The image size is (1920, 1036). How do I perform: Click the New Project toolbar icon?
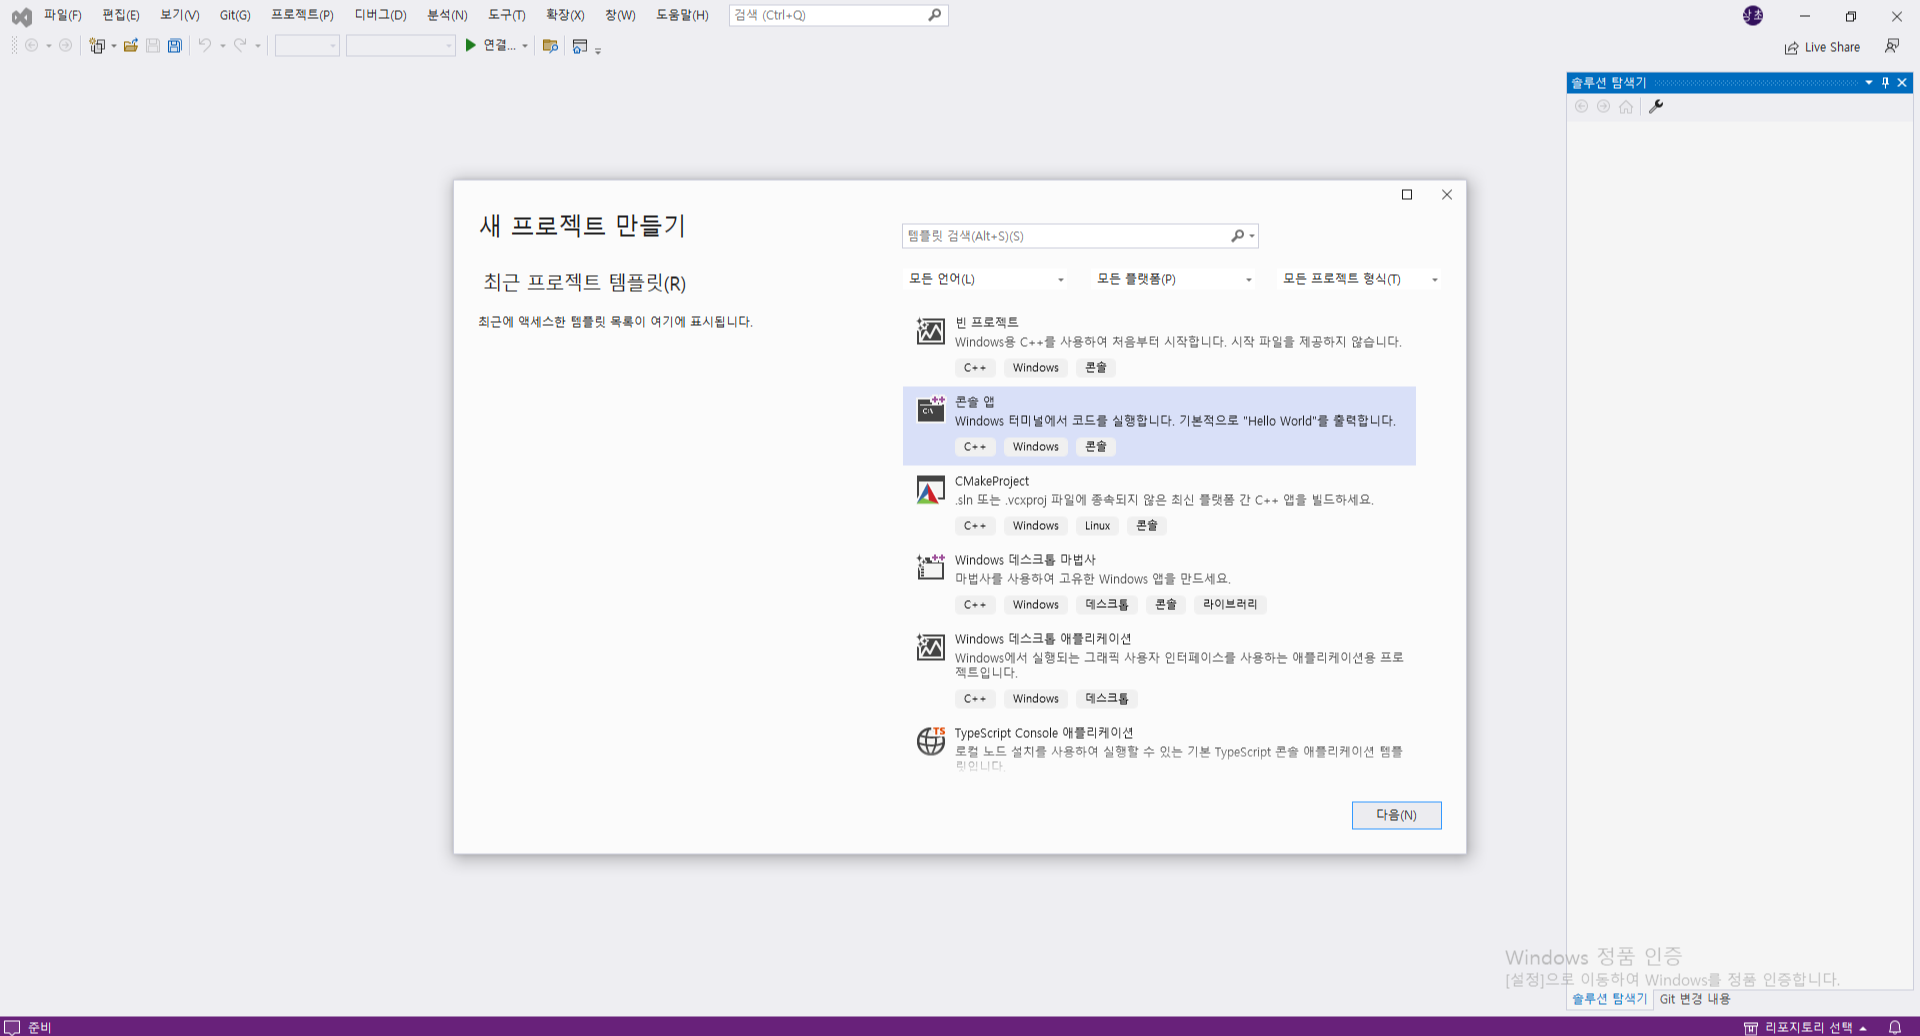(x=97, y=46)
